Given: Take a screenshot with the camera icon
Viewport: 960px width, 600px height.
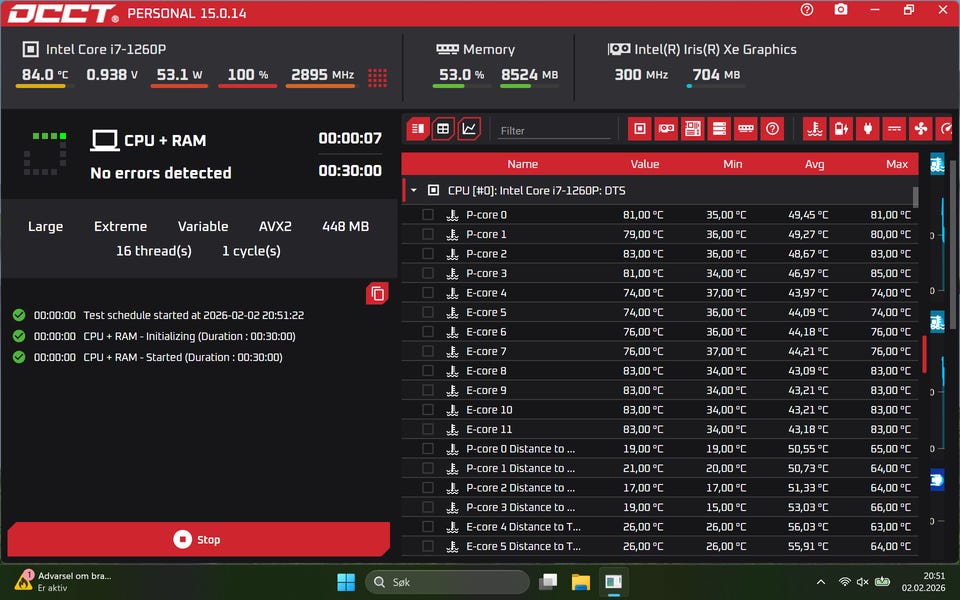Looking at the screenshot, I should pos(841,10).
